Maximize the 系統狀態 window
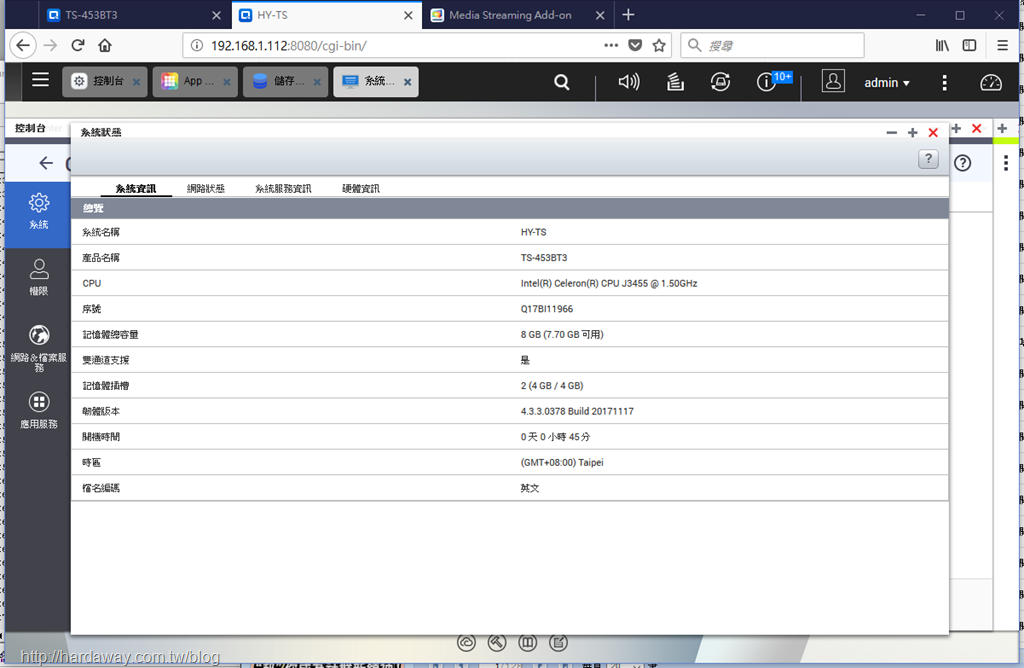1024x668 pixels. point(912,133)
